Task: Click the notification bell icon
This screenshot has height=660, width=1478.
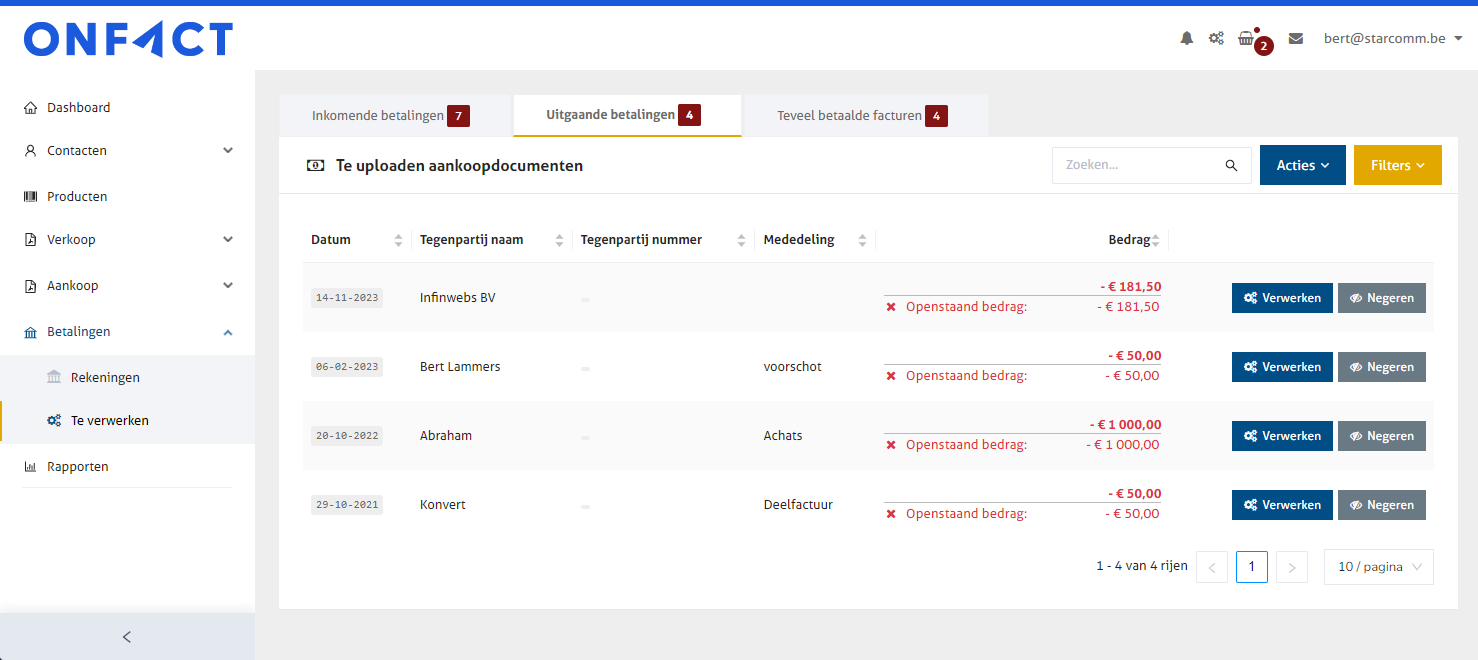Action: click(x=1187, y=39)
